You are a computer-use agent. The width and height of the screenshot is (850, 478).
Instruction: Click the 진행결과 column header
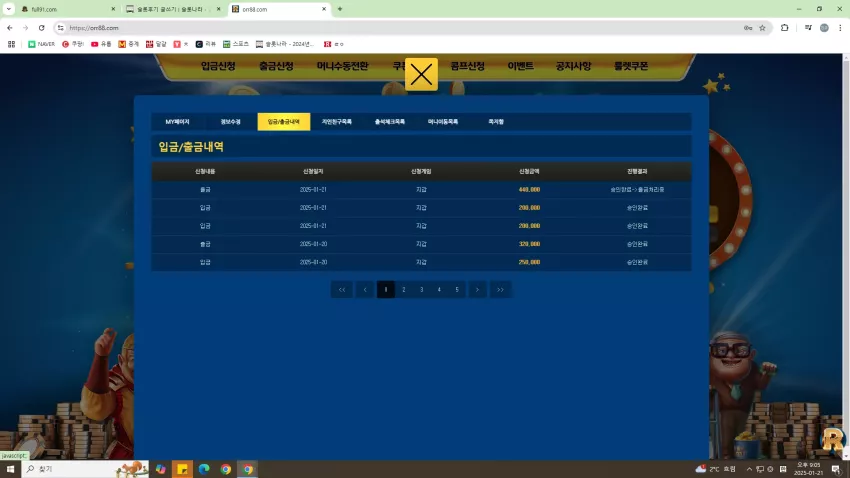click(637, 171)
